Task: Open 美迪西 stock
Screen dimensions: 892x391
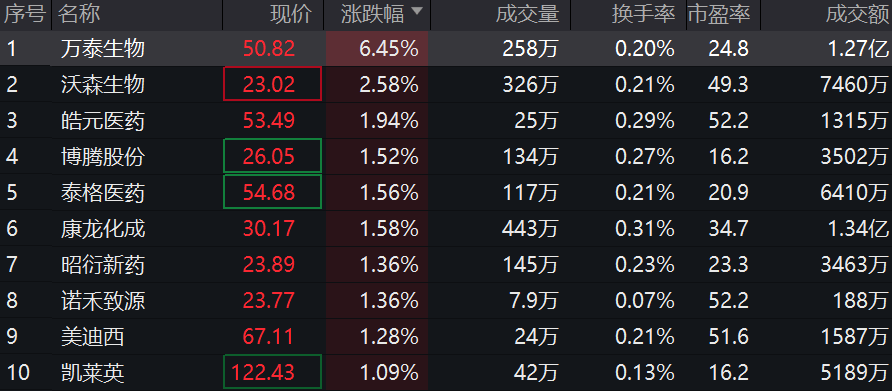Action: (x=92, y=337)
